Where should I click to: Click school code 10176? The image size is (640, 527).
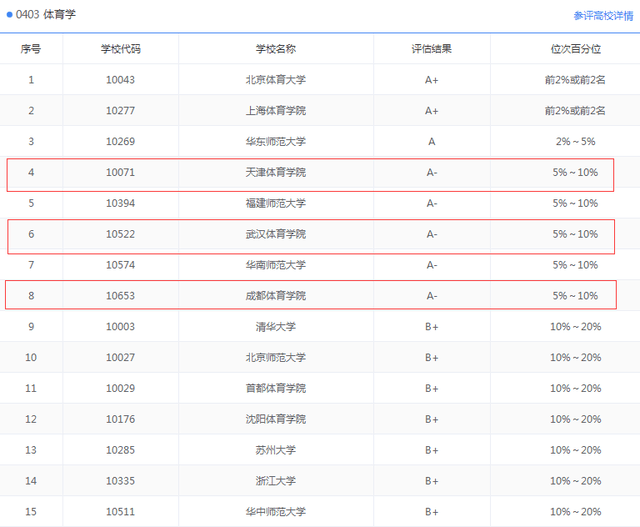coord(120,419)
